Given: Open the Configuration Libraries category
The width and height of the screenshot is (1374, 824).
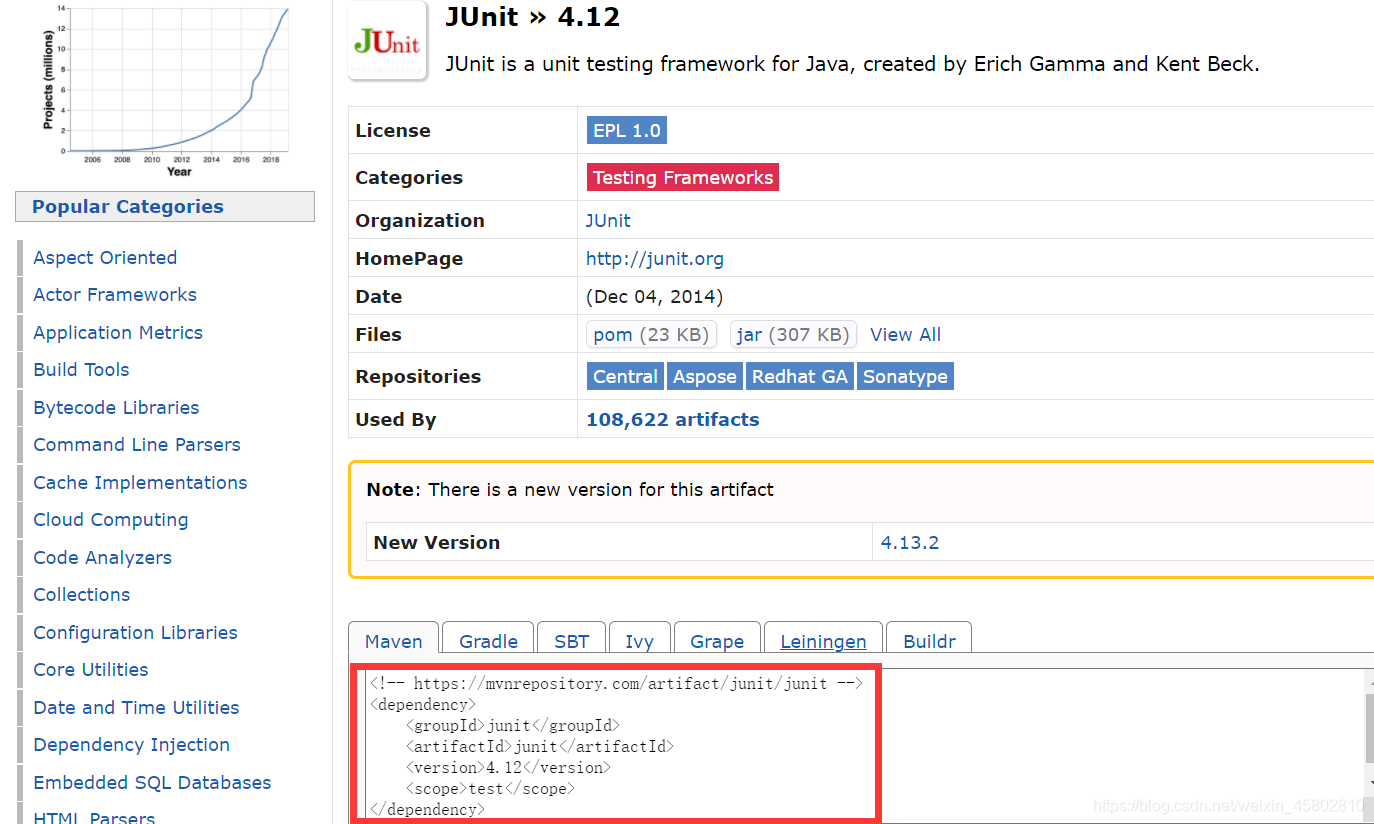Looking at the screenshot, I should click(x=135, y=633).
